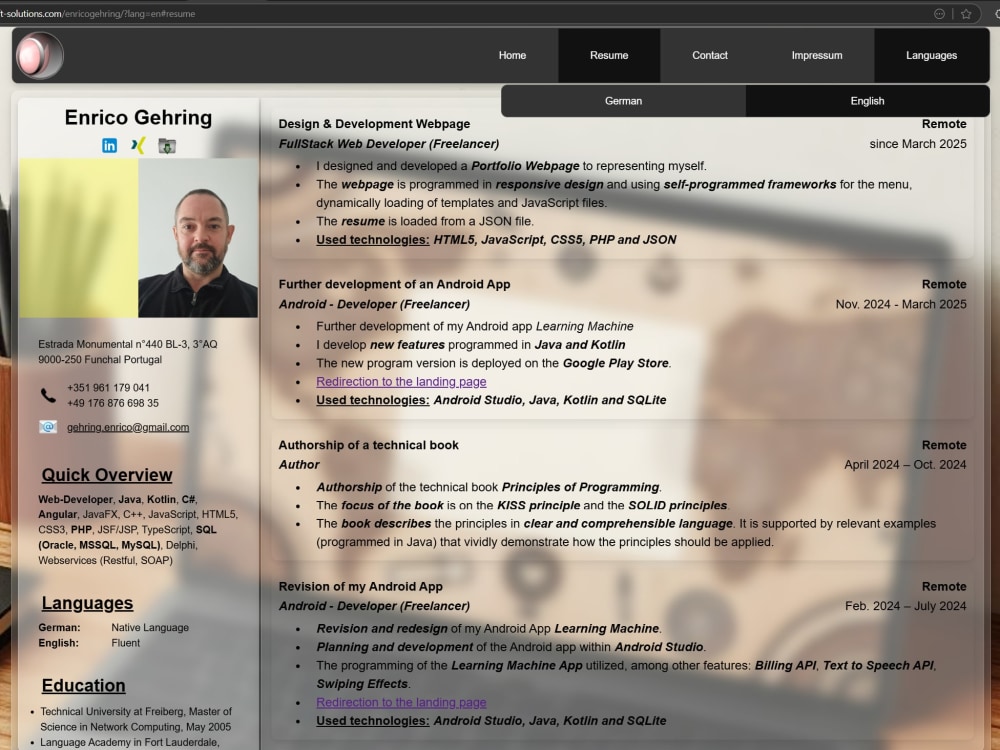Click 'The resume is loaded from a JSON file' bullet

pyautogui.click(x=425, y=221)
